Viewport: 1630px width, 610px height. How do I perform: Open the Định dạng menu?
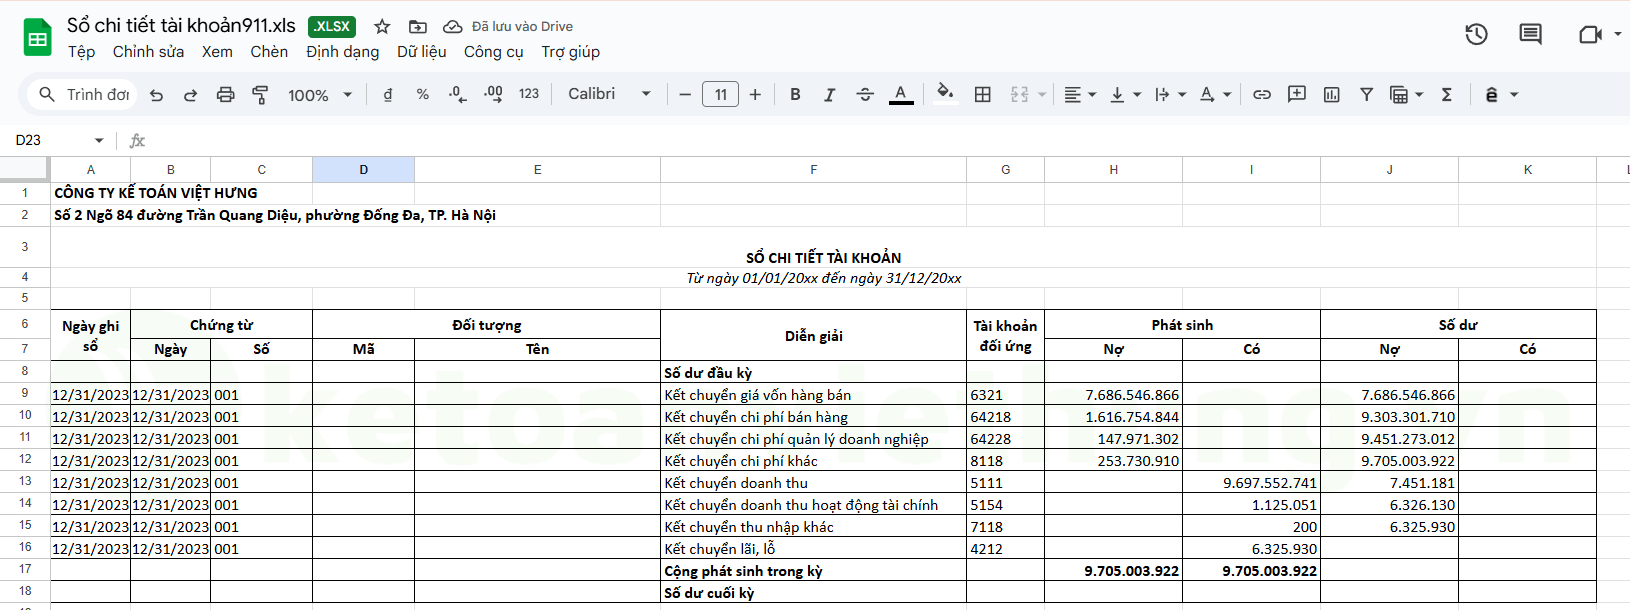(x=343, y=52)
